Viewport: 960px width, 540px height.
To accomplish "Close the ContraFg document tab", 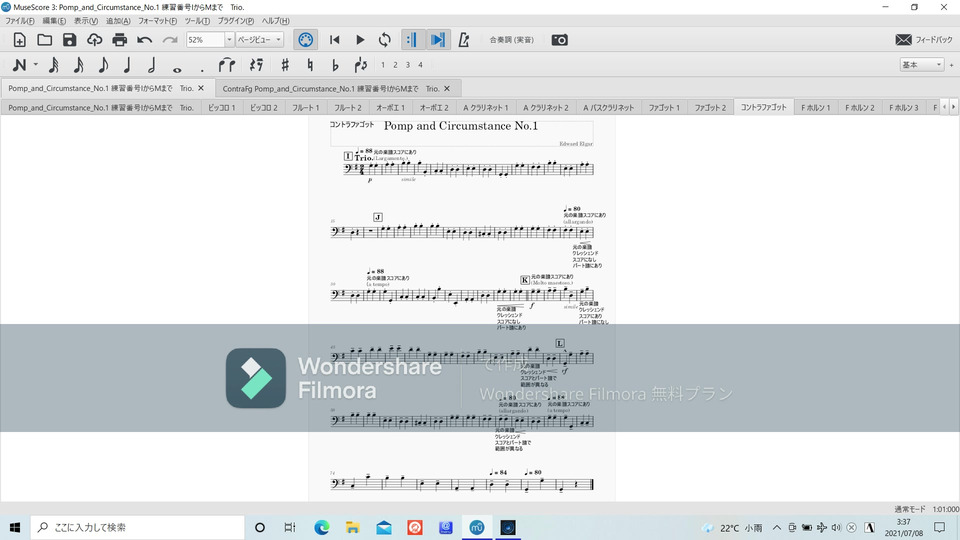I will point(447,89).
